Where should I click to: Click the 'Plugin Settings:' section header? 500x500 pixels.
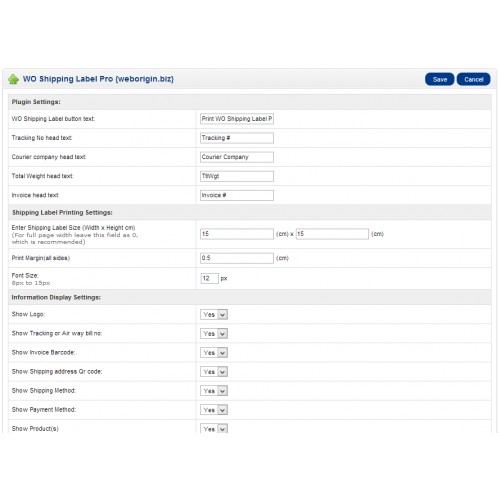[x=36, y=102]
